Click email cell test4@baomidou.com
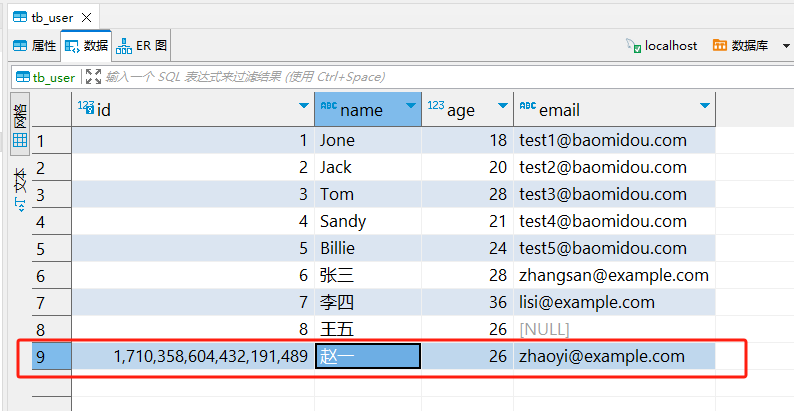This screenshot has height=411, width=794. 615,221
